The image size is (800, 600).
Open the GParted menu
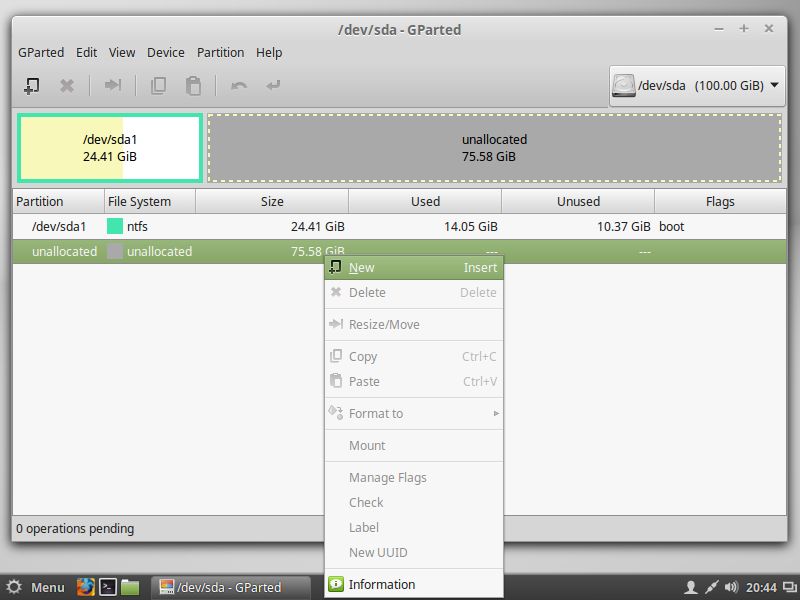tap(41, 53)
